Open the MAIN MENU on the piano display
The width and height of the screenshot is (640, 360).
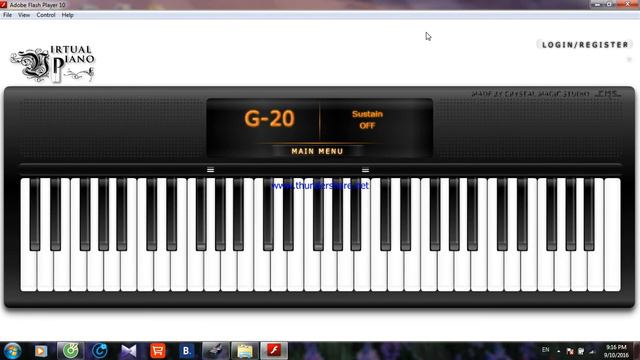coord(317,151)
